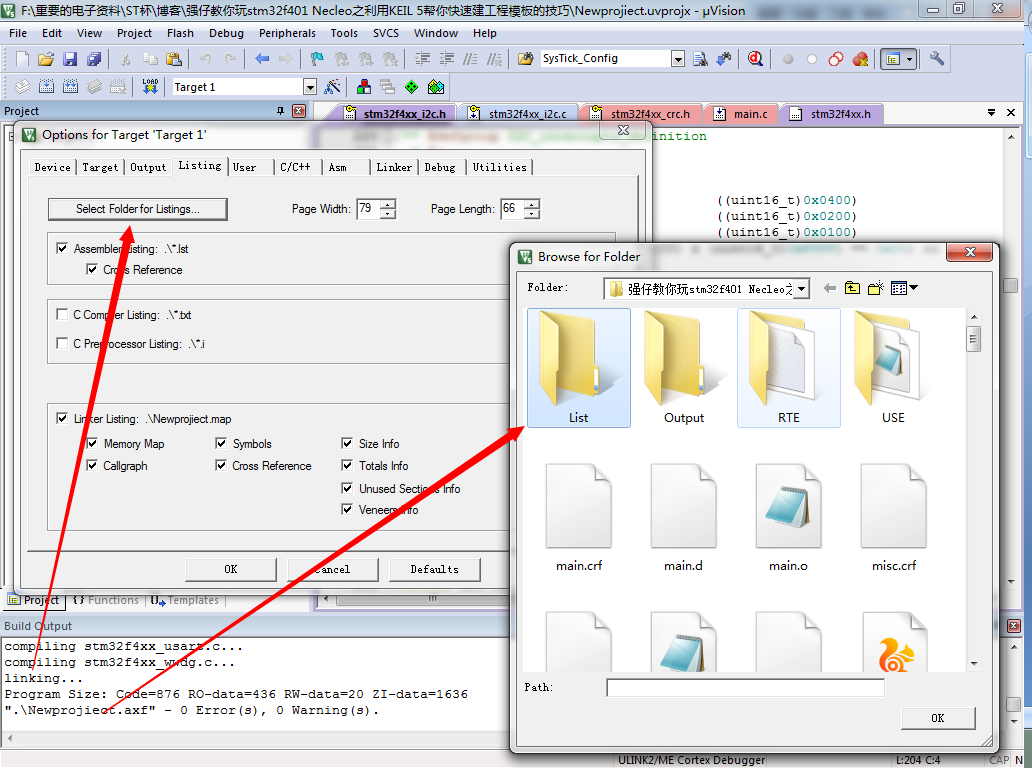This screenshot has width=1032, height=768.
Task: Select the RTE folder
Action: 788,368
